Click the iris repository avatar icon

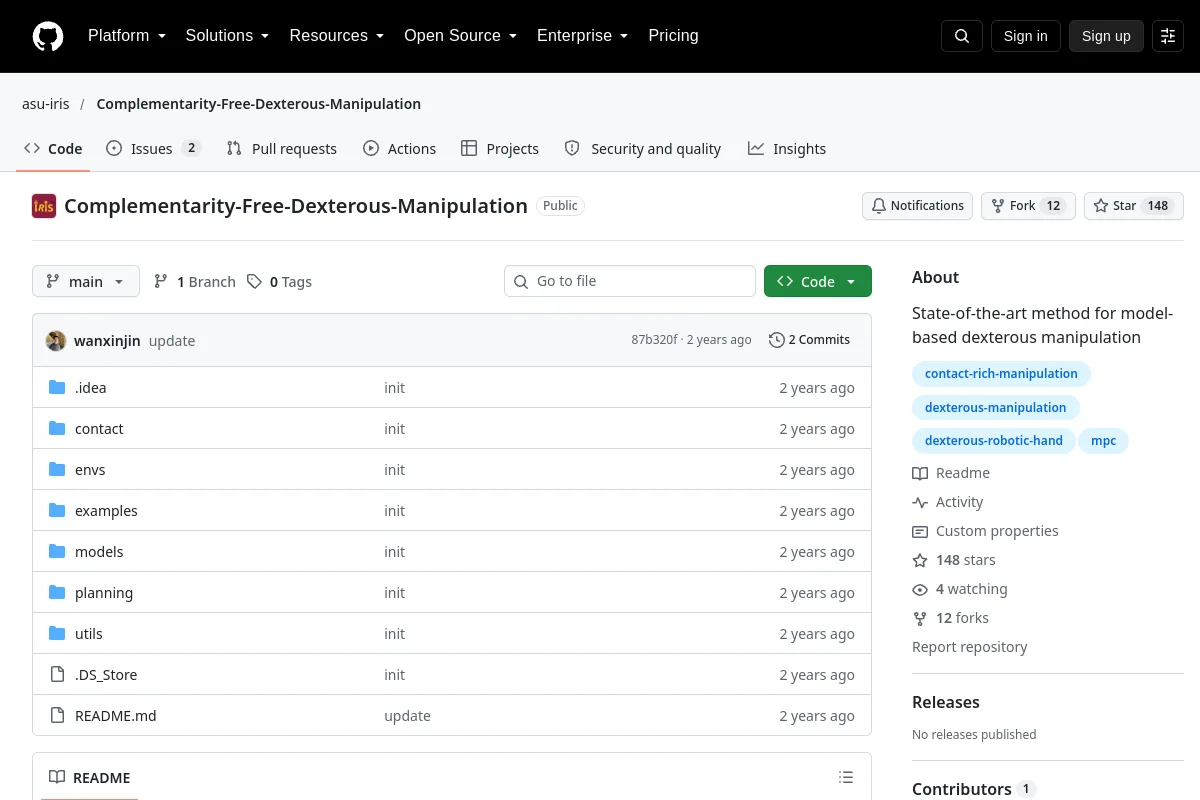(44, 206)
